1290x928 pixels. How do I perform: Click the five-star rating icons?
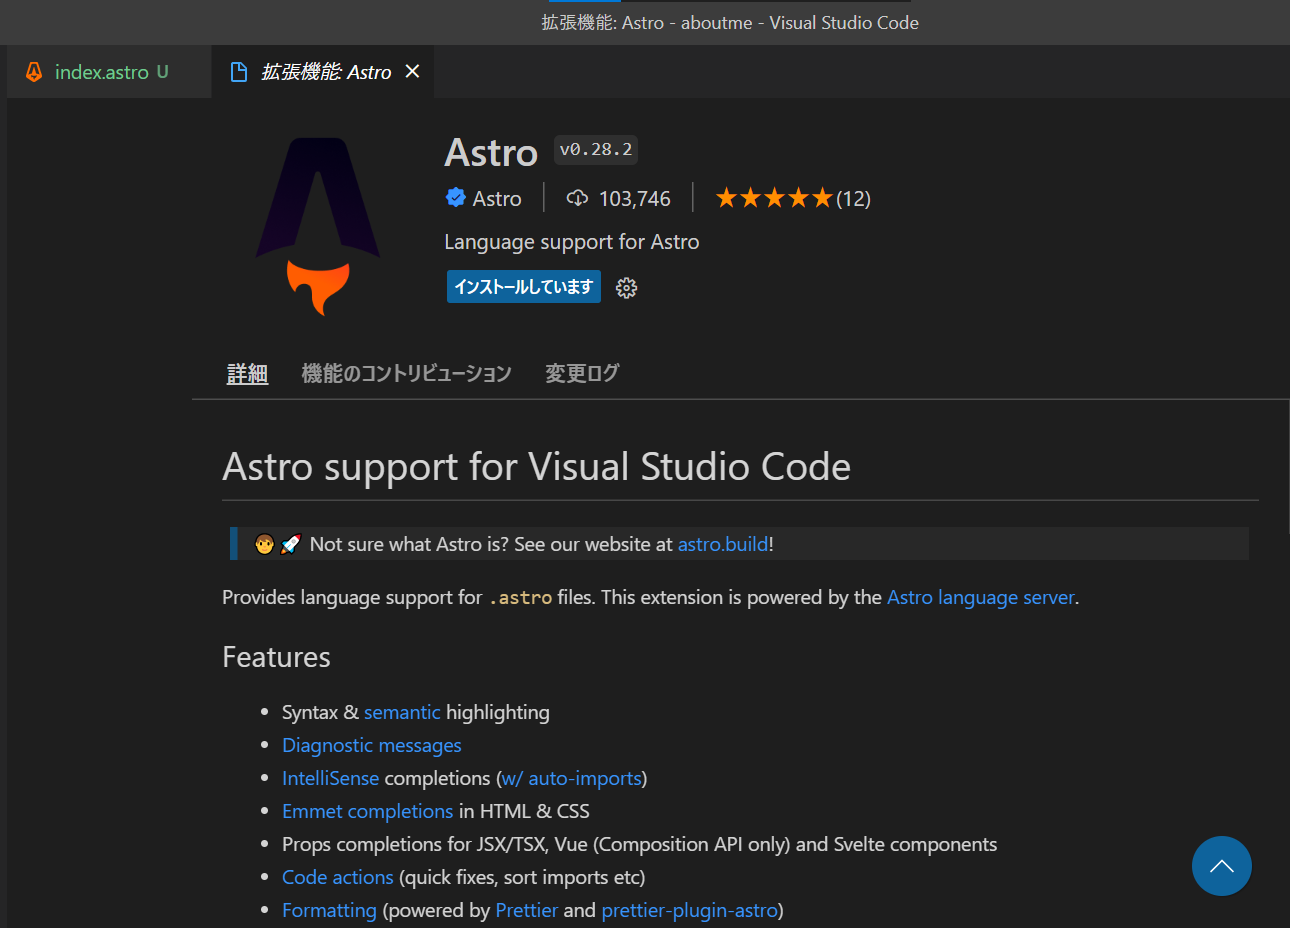[773, 197]
